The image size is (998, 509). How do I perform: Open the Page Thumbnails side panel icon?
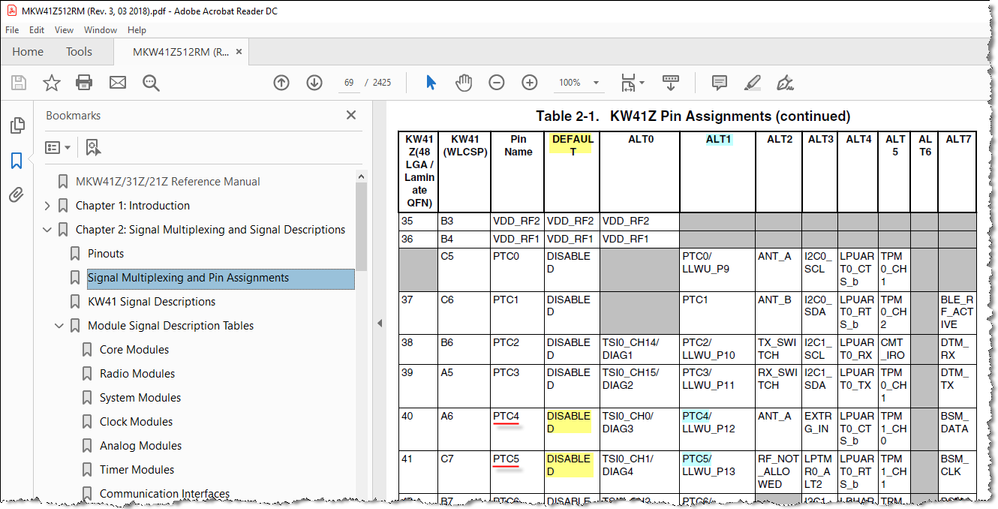click(x=18, y=125)
